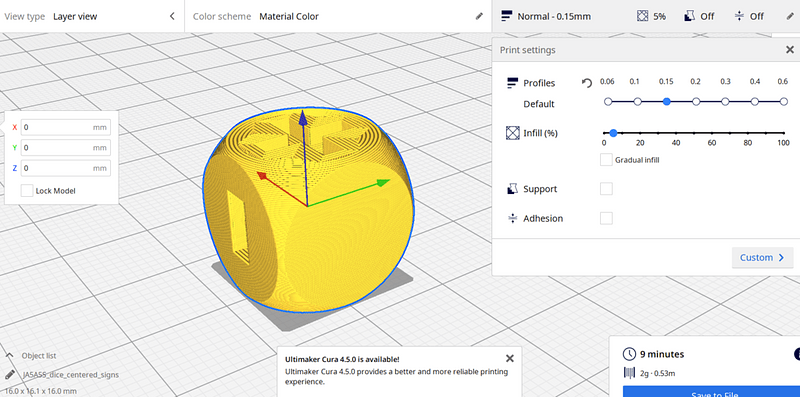Click the Z position input field
Screen dimensions: 800x397
pos(66,168)
